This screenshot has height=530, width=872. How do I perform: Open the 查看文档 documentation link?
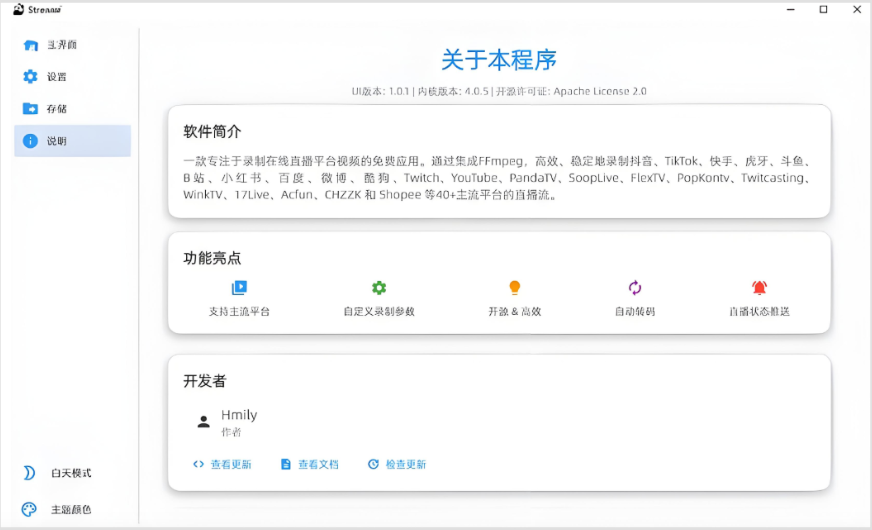[x=310, y=464]
